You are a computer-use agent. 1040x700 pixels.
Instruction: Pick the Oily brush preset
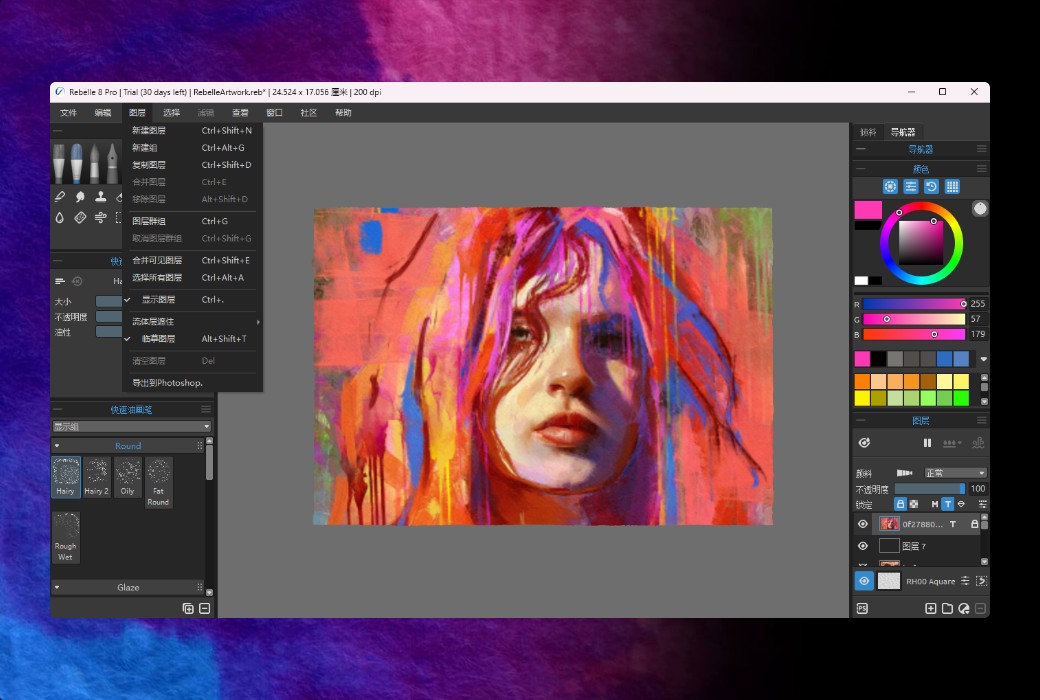(x=127, y=477)
